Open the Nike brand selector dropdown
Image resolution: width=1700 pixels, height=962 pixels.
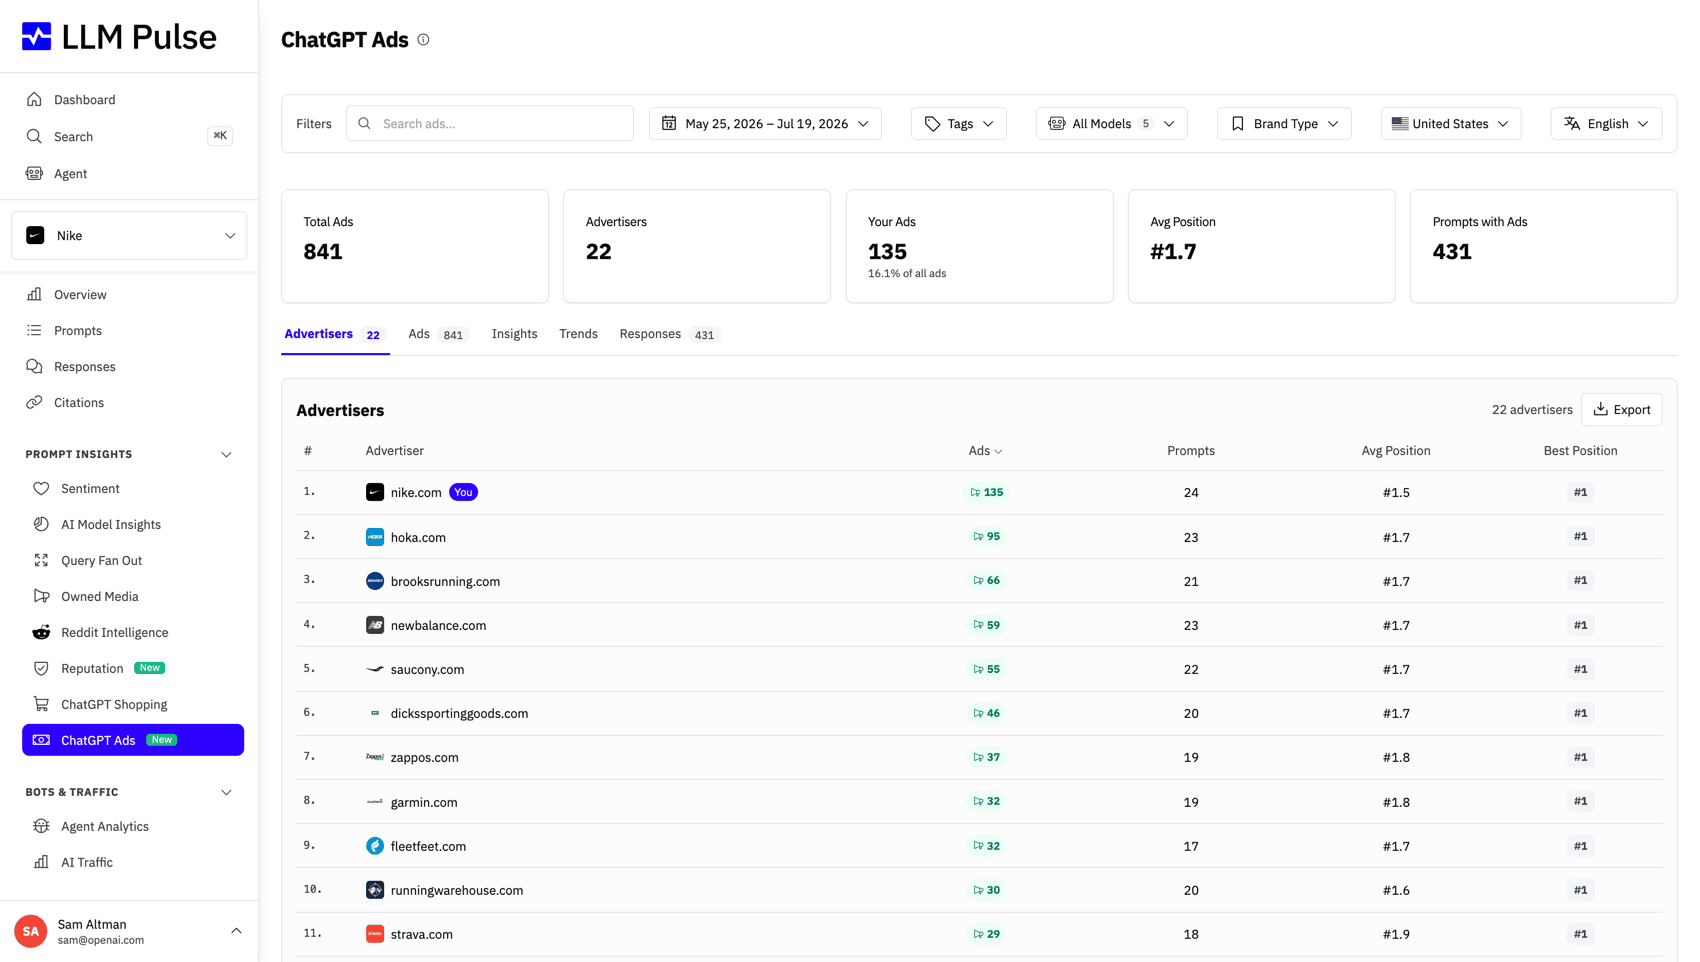point(129,236)
